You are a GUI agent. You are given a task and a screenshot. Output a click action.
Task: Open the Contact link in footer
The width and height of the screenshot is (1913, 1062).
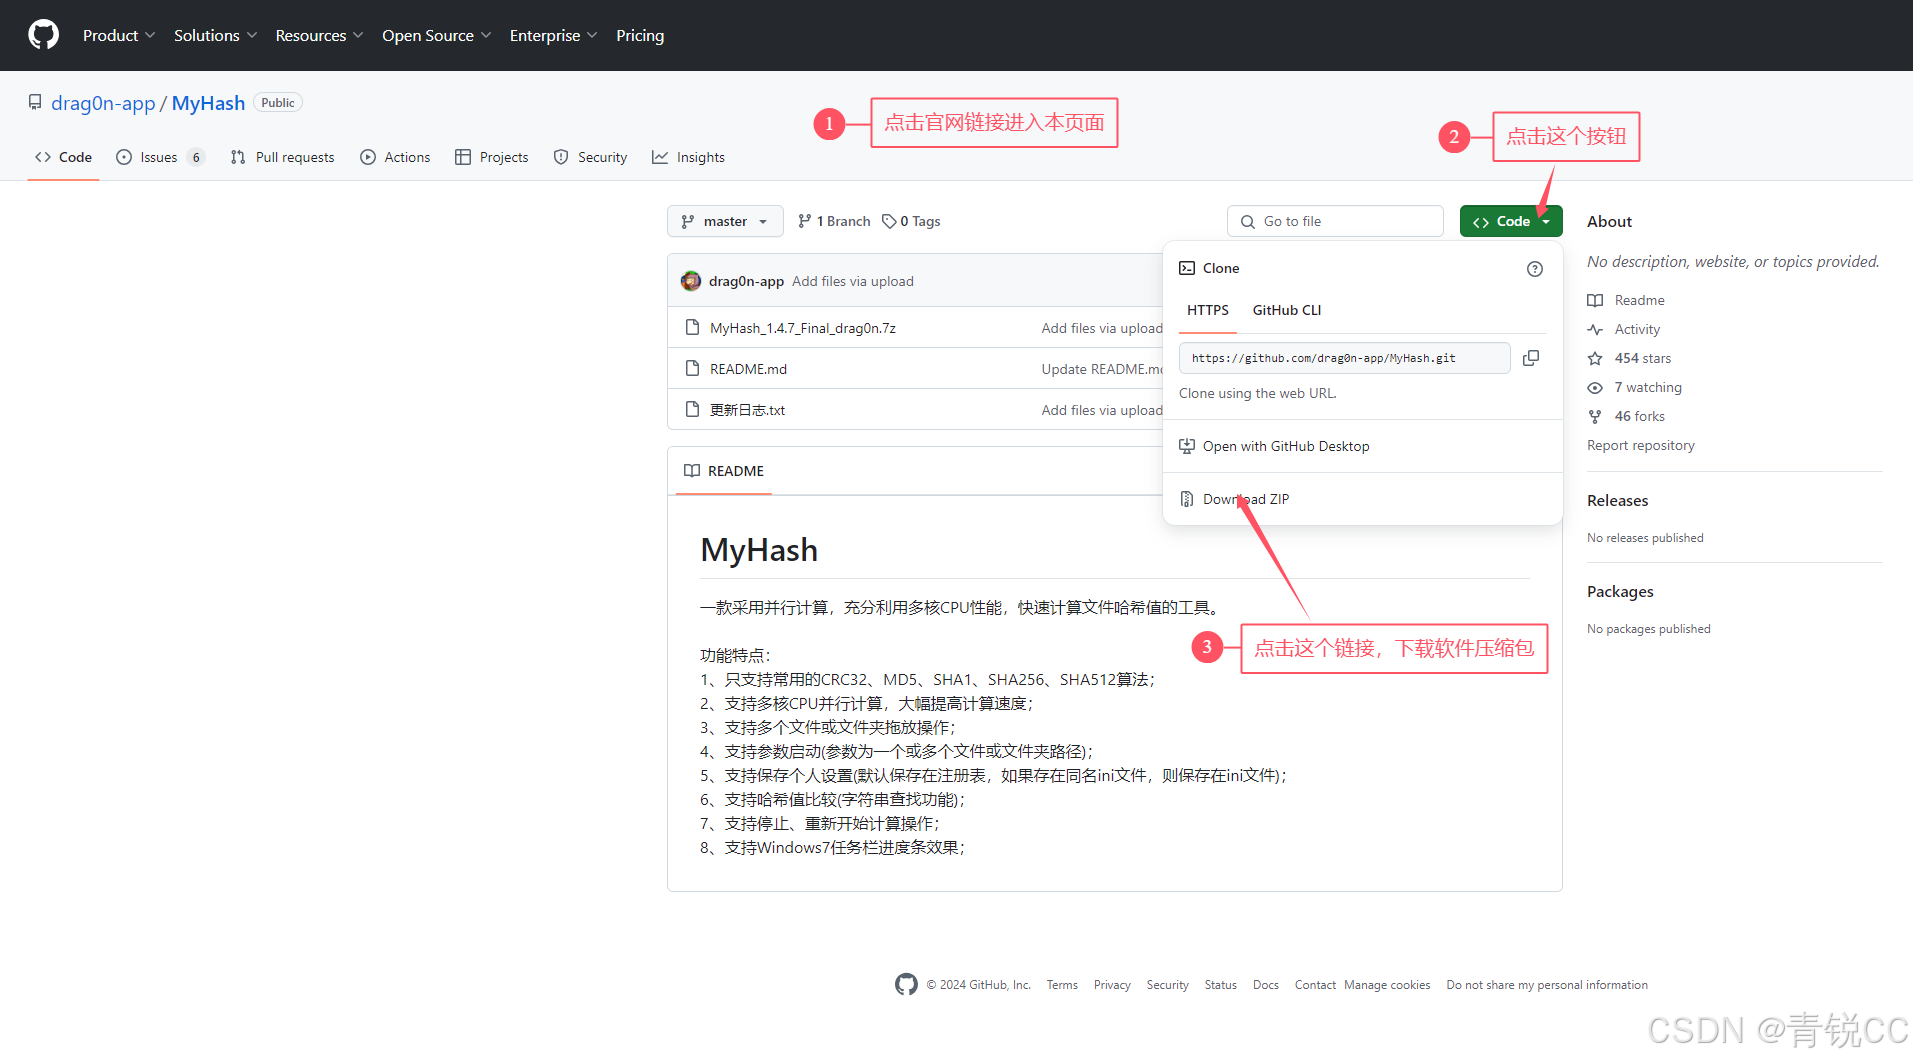point(1315,985)
